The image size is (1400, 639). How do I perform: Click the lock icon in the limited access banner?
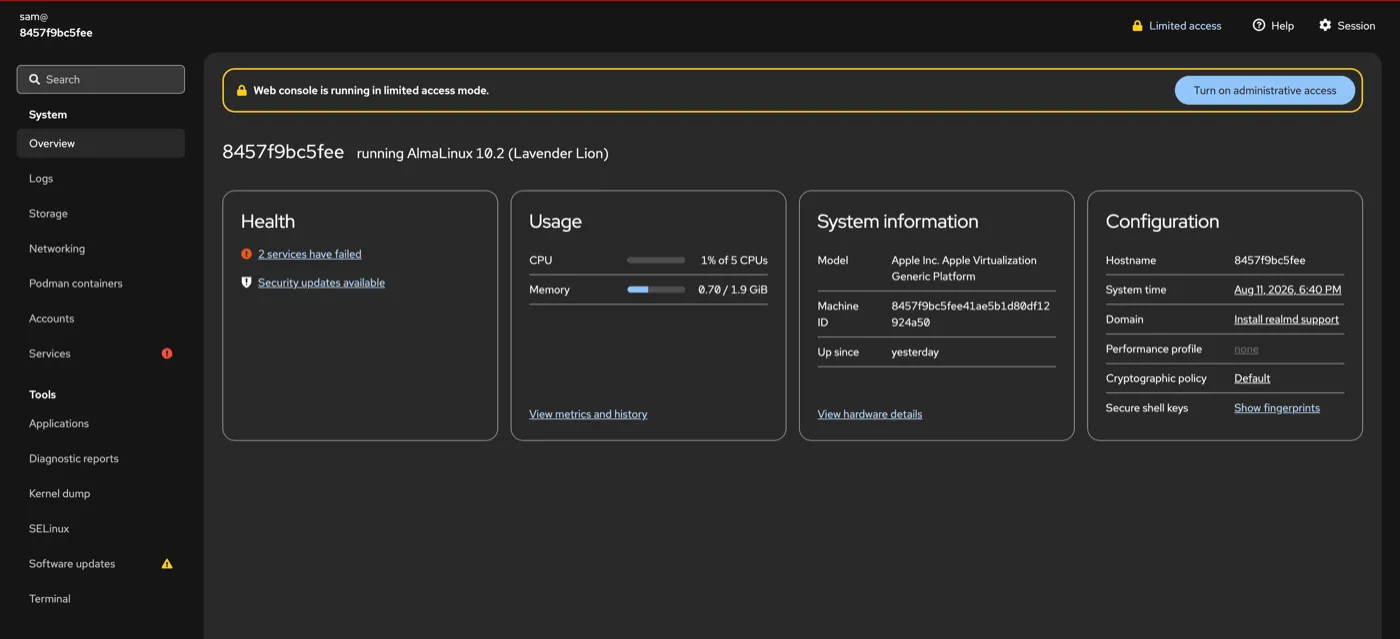coord(241,90)
